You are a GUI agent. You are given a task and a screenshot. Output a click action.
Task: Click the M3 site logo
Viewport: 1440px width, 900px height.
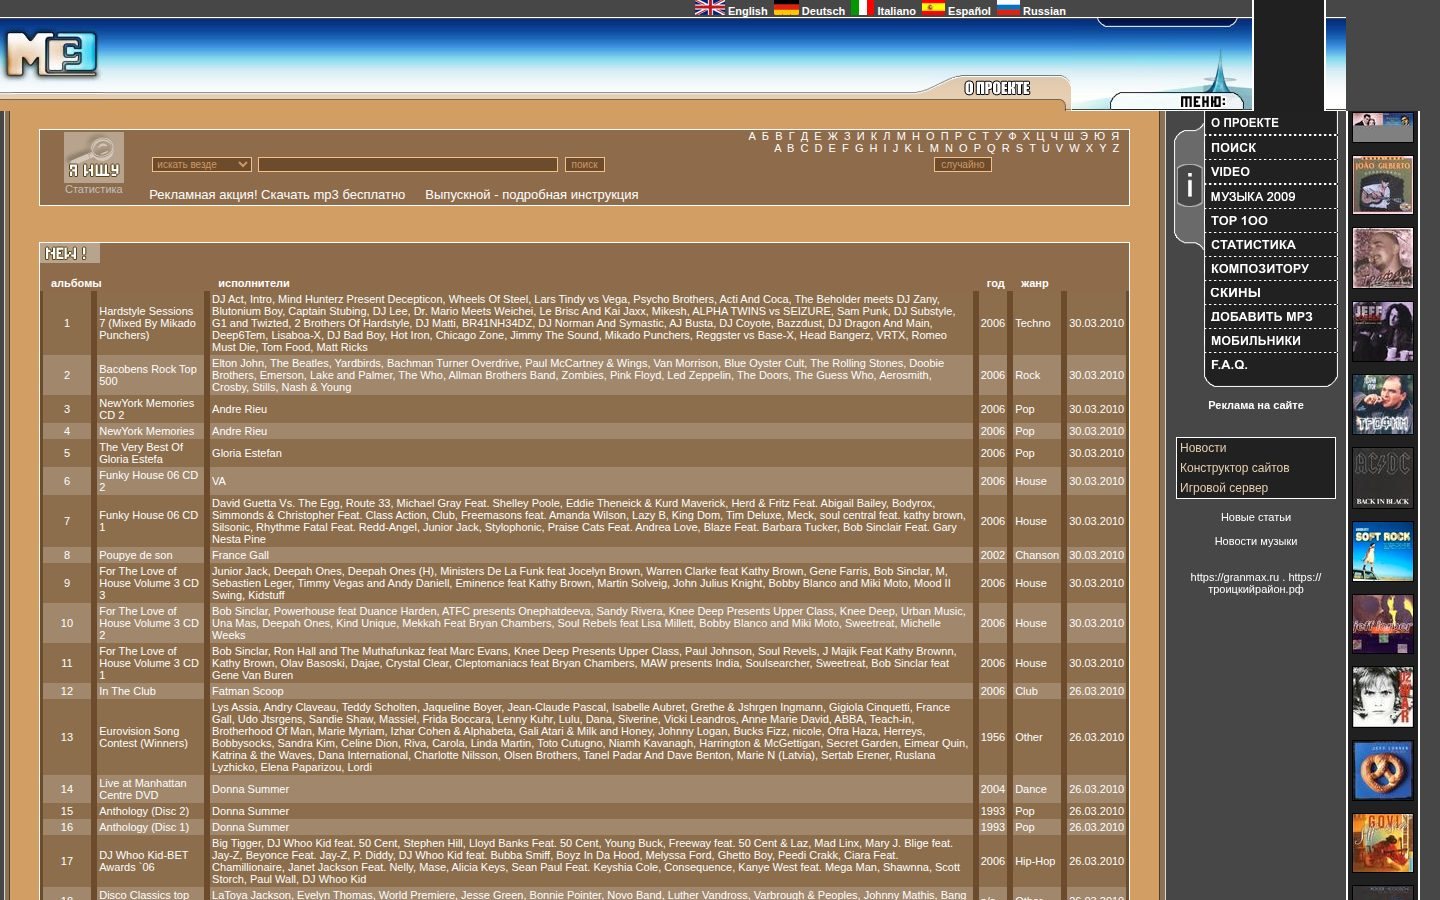click(x=51, y=54)
